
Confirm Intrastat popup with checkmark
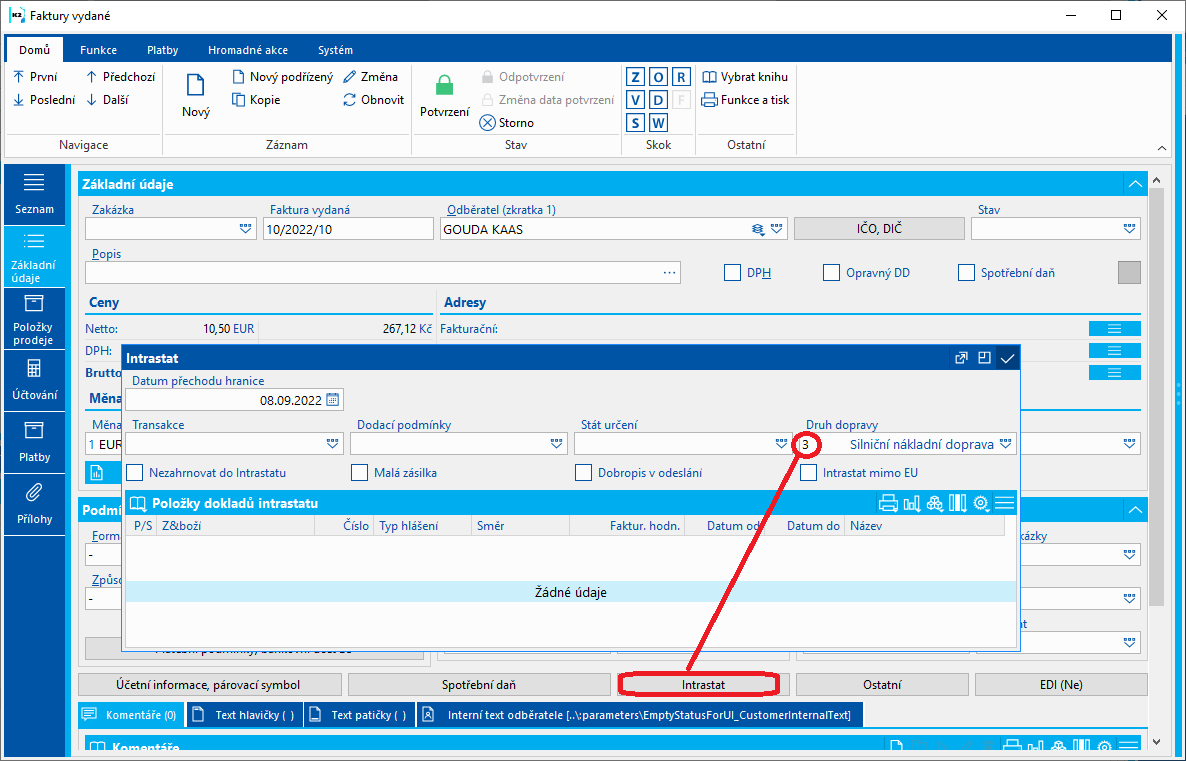coord(1007,358)
